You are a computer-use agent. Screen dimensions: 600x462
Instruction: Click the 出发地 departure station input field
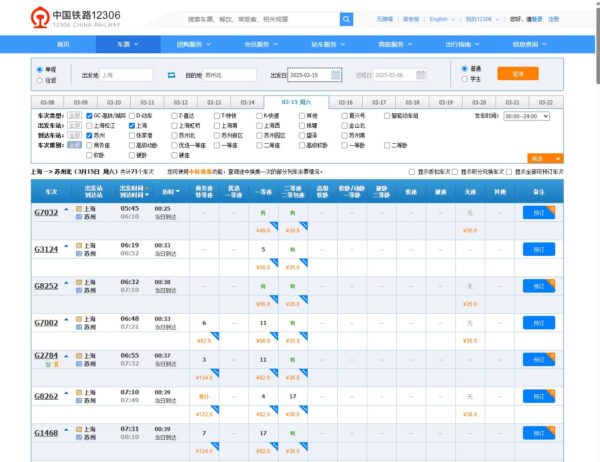pos(126,75)
